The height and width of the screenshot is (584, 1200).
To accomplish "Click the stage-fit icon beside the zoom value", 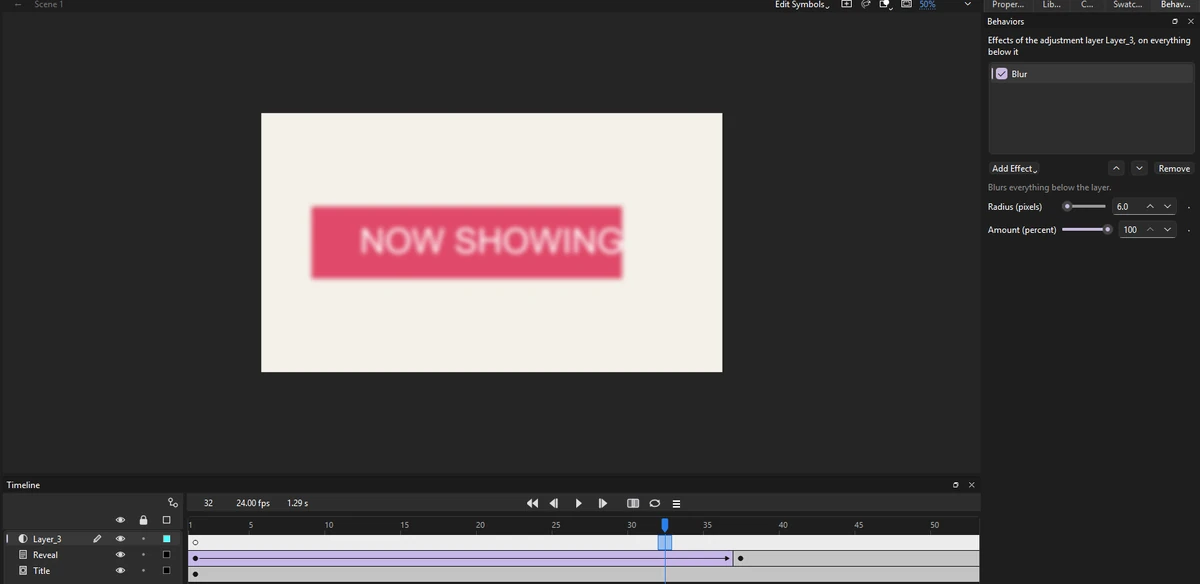I will point(906,5).
